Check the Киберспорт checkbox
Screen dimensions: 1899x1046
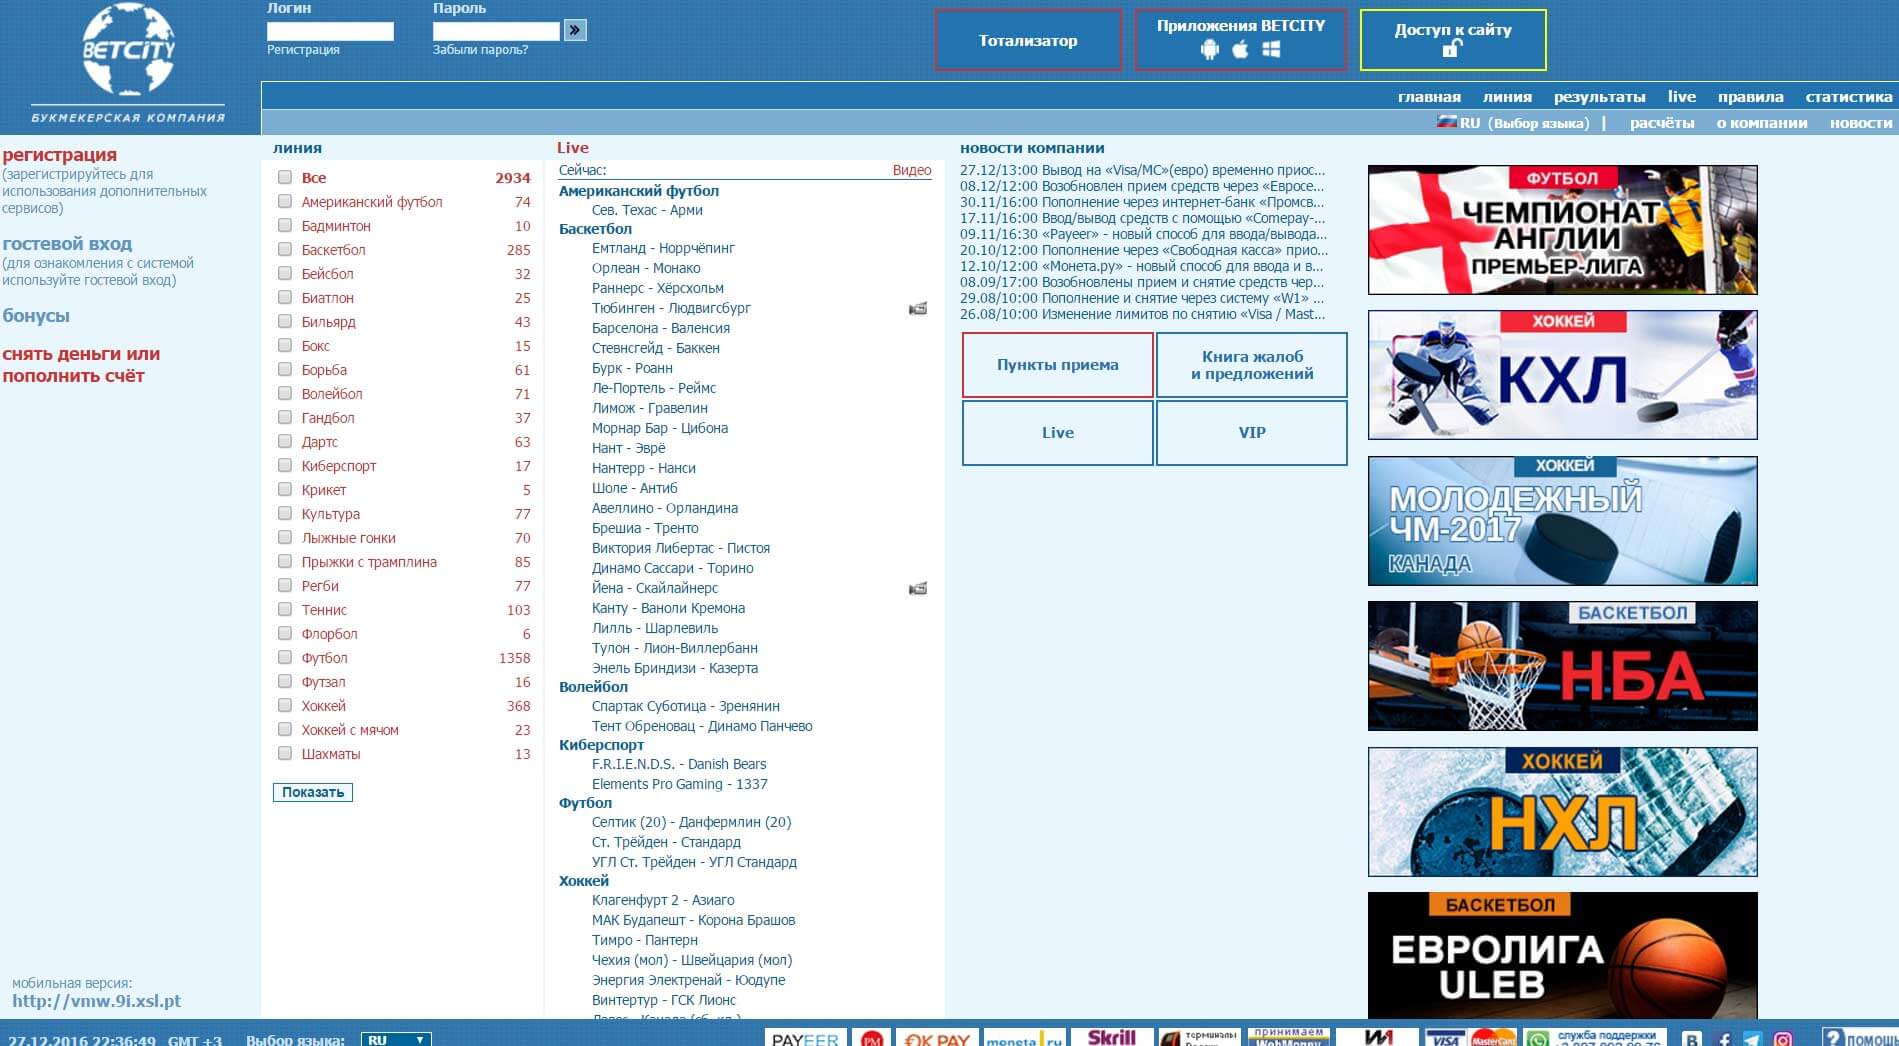285,465
